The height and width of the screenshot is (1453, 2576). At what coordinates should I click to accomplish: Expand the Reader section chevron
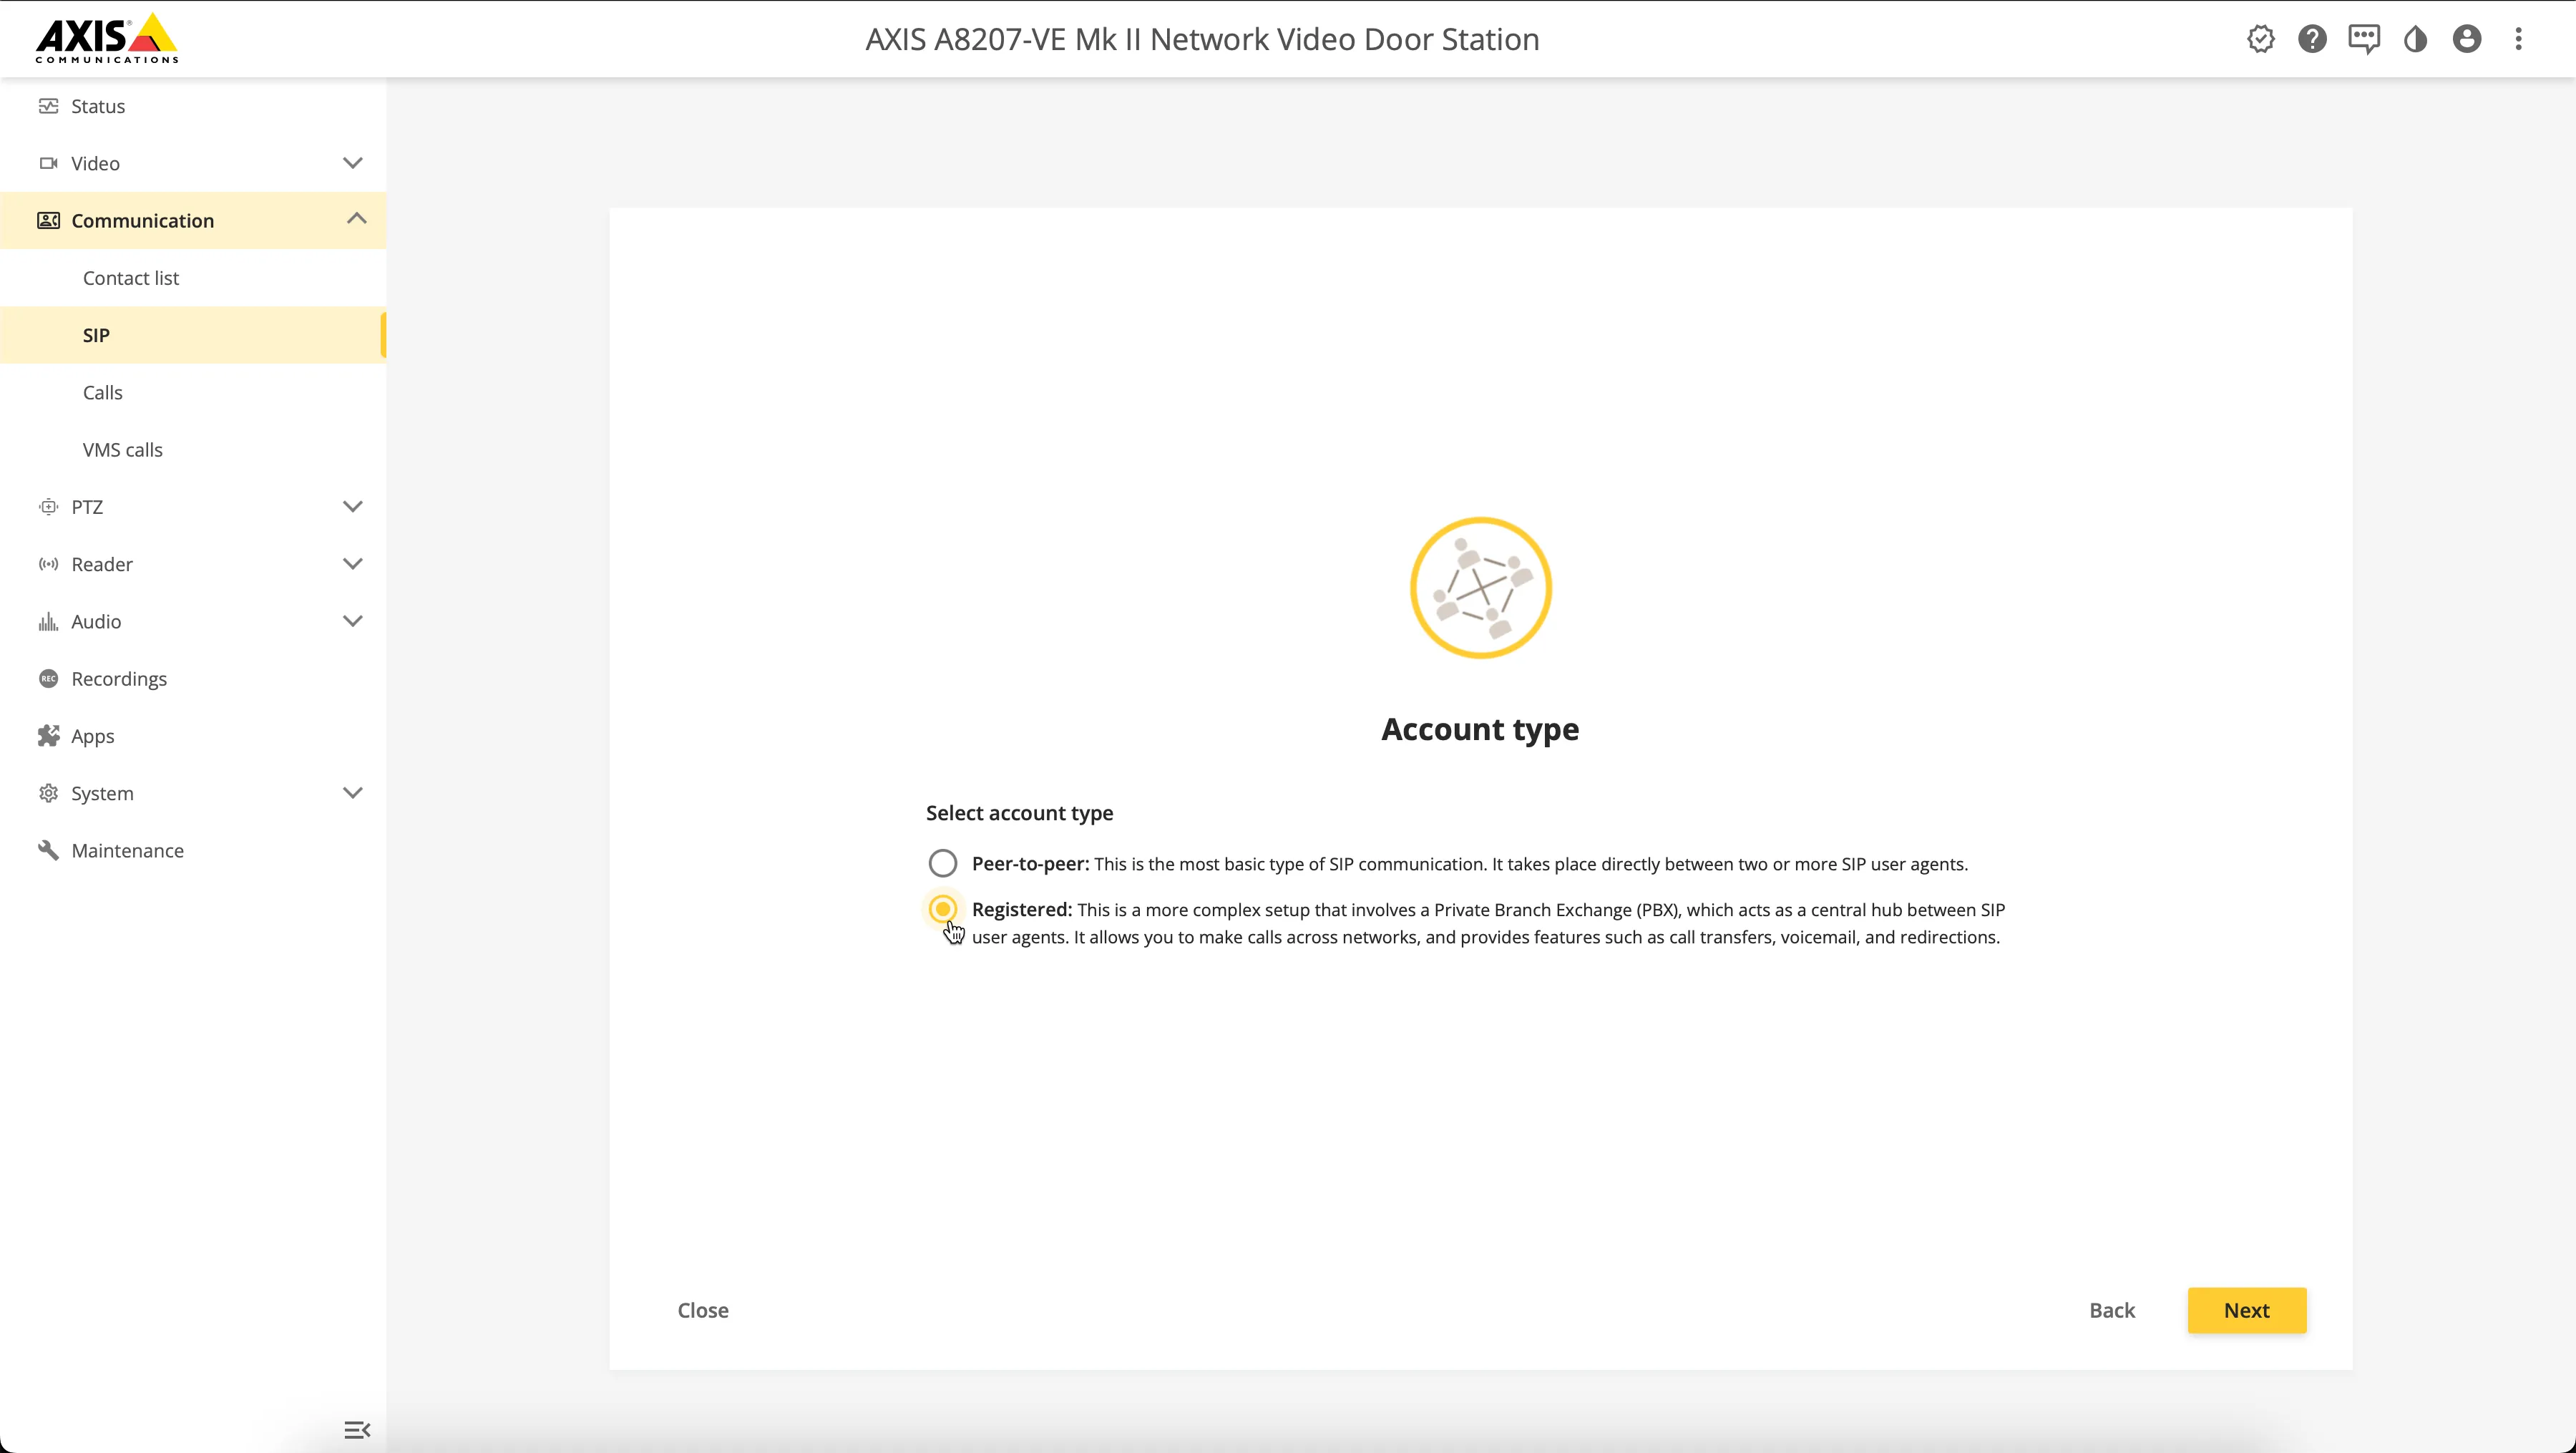tap(353, 564)
